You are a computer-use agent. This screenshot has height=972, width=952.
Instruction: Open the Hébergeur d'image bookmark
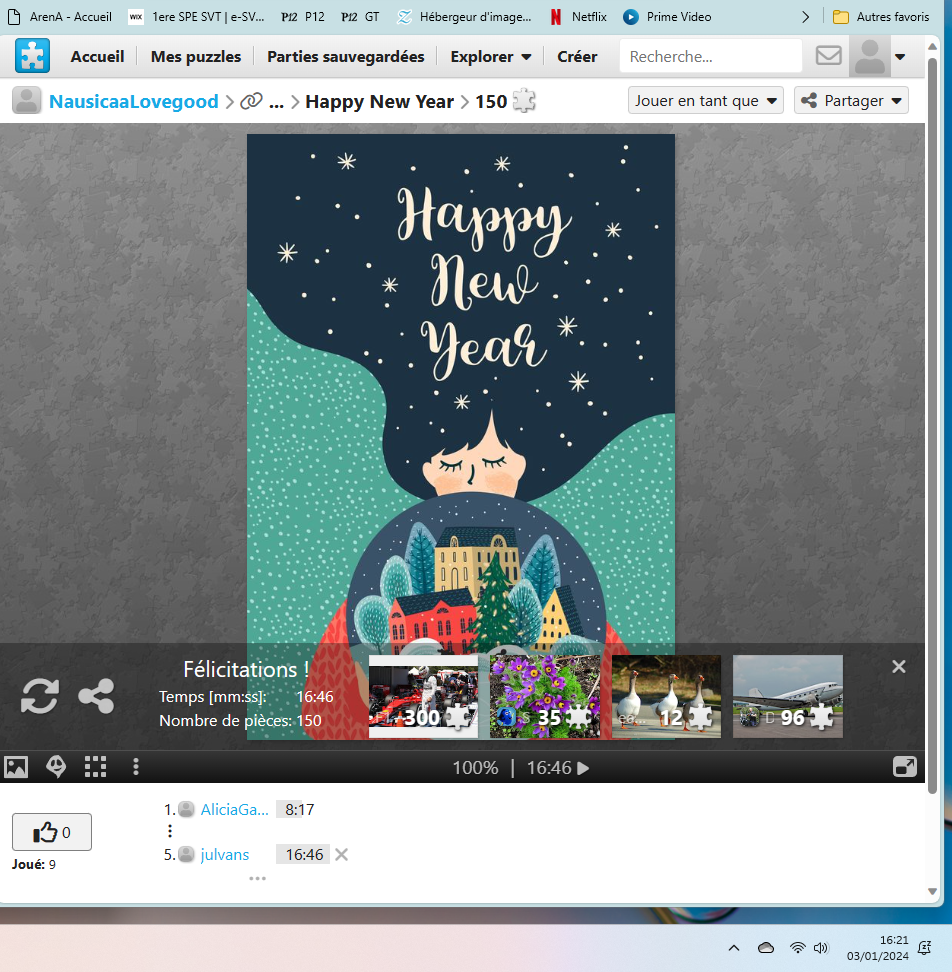[x=464, y=17]
